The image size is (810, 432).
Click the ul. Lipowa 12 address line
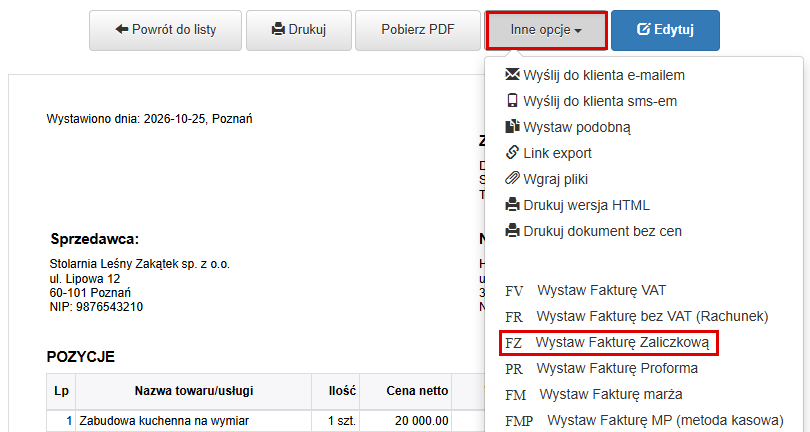pos(85,279)
